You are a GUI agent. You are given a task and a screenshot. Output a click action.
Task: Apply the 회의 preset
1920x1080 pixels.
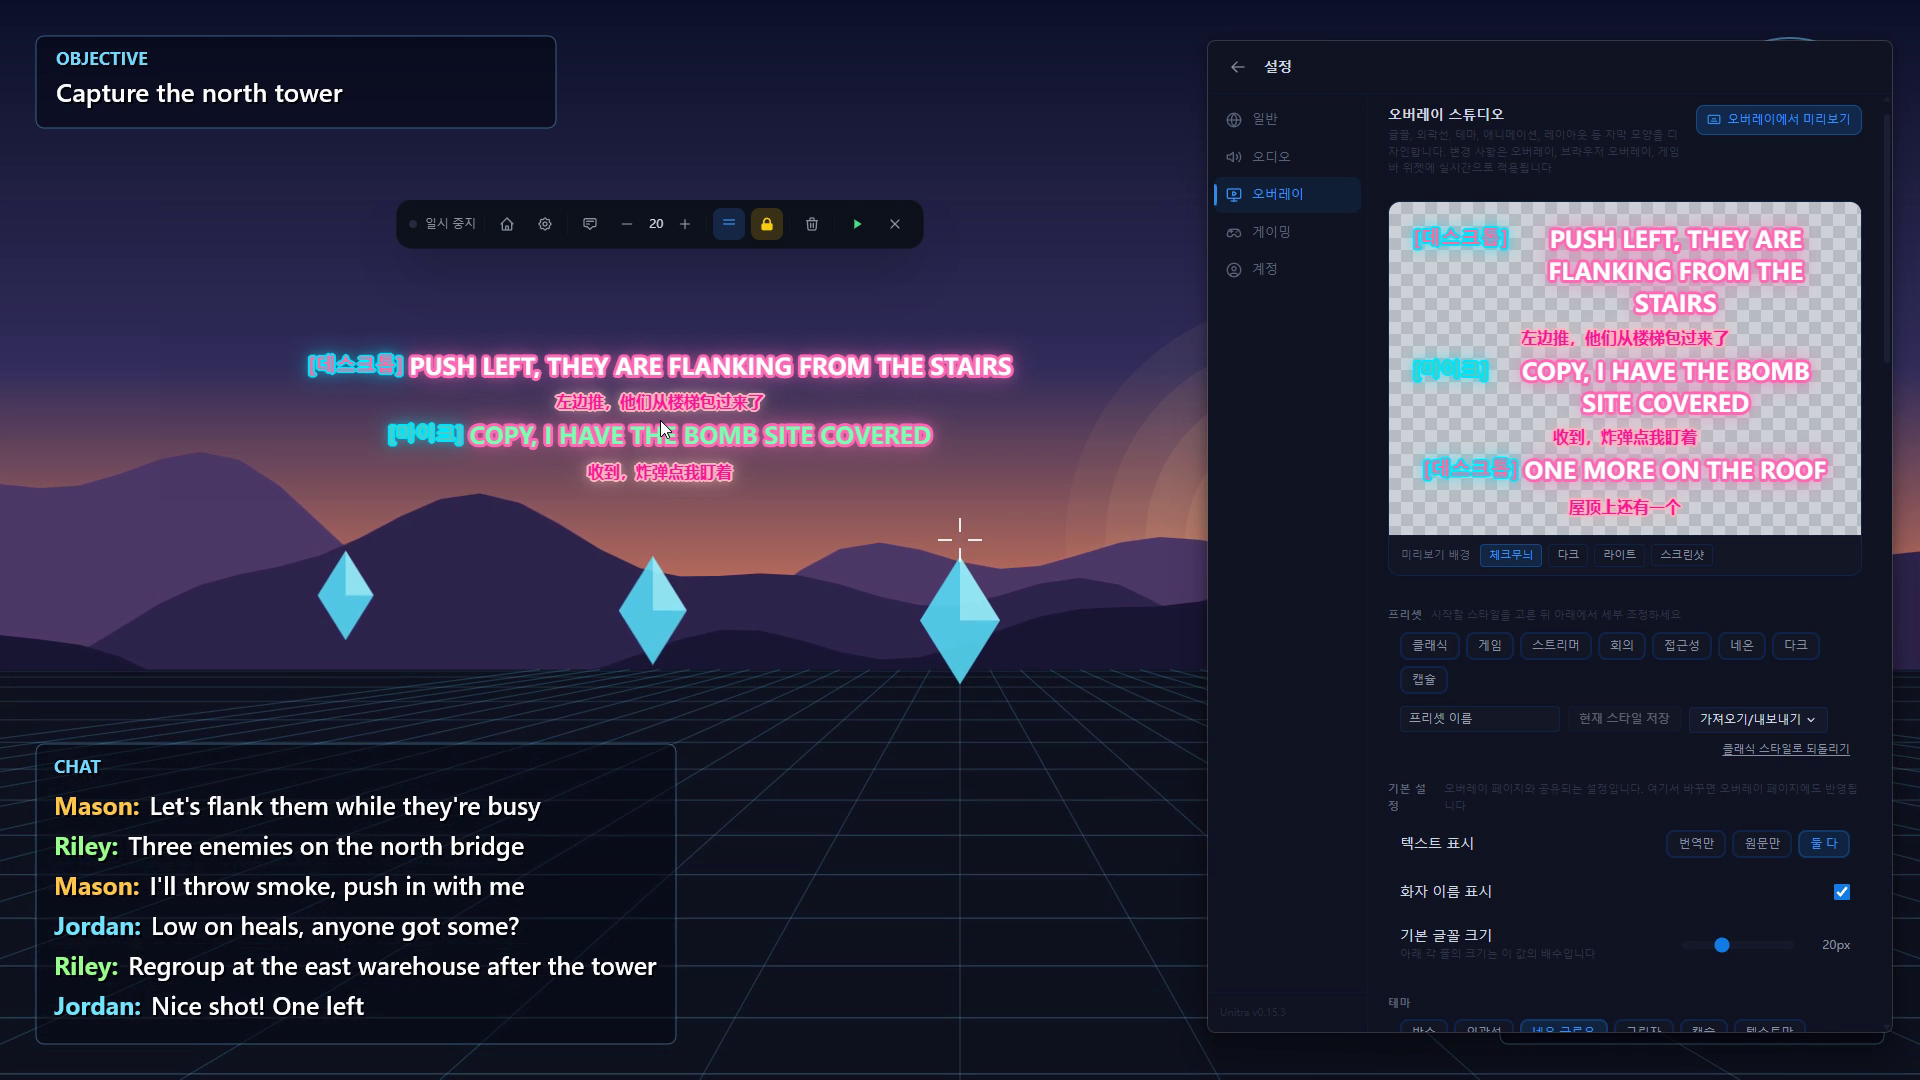click(x=1622, y=646)
